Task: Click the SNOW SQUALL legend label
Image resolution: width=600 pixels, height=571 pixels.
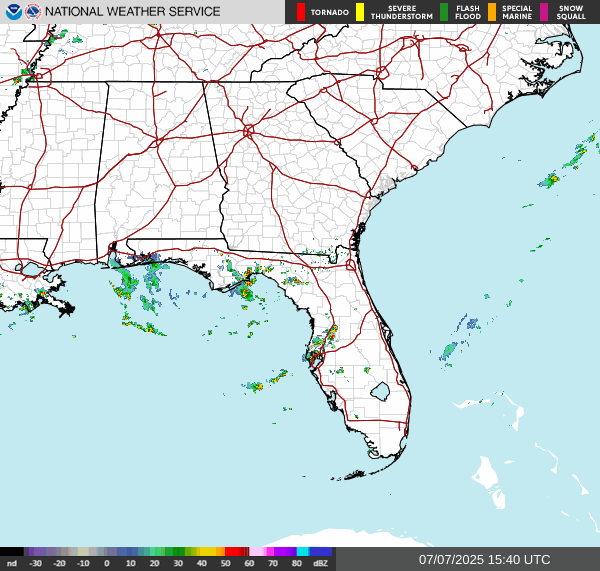Action: click(571, 12)
